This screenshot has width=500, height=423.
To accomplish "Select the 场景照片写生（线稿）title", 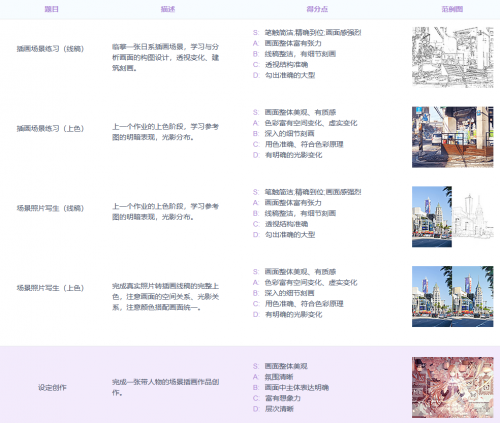I will coord(50,208).
